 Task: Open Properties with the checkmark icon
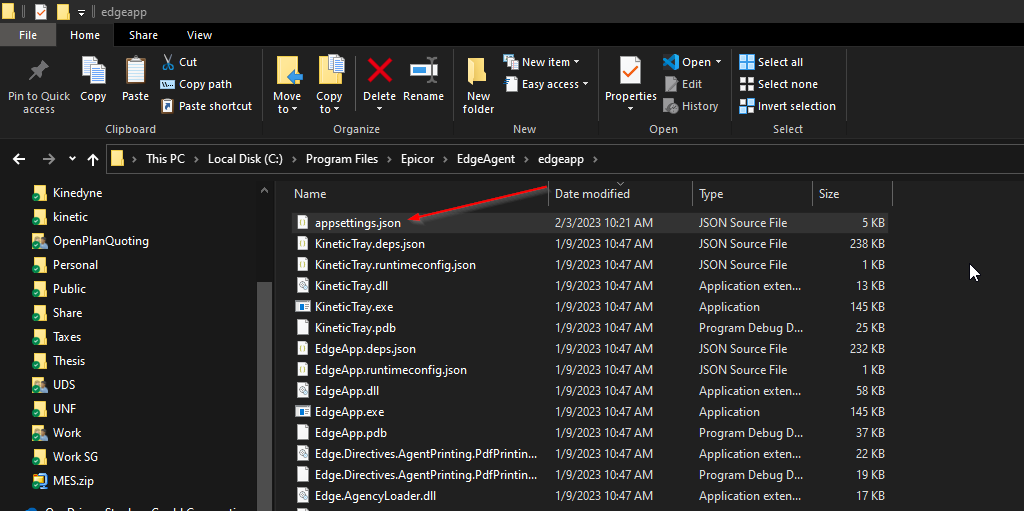pyautogui.click(x=630, y=72)
